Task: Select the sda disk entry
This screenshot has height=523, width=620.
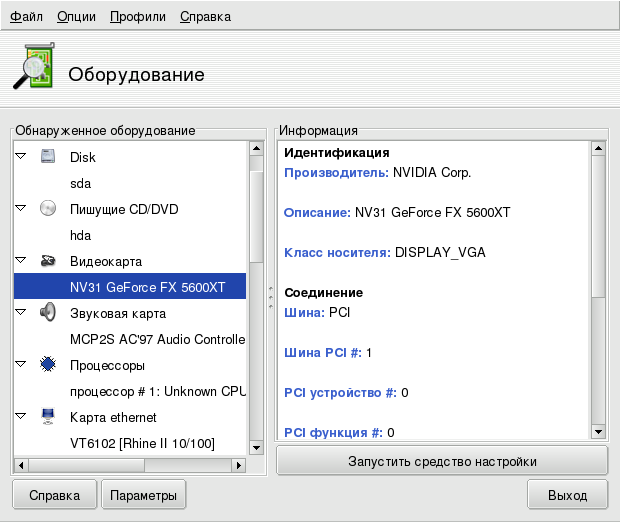Action: click(x=130, y=183)
